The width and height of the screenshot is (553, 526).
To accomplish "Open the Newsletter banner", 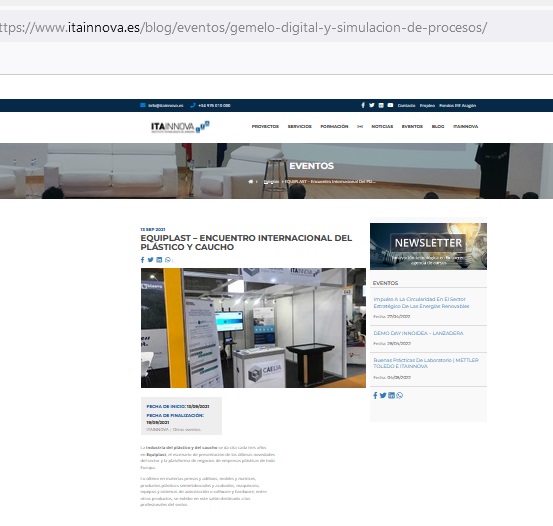I will point(428,246).
